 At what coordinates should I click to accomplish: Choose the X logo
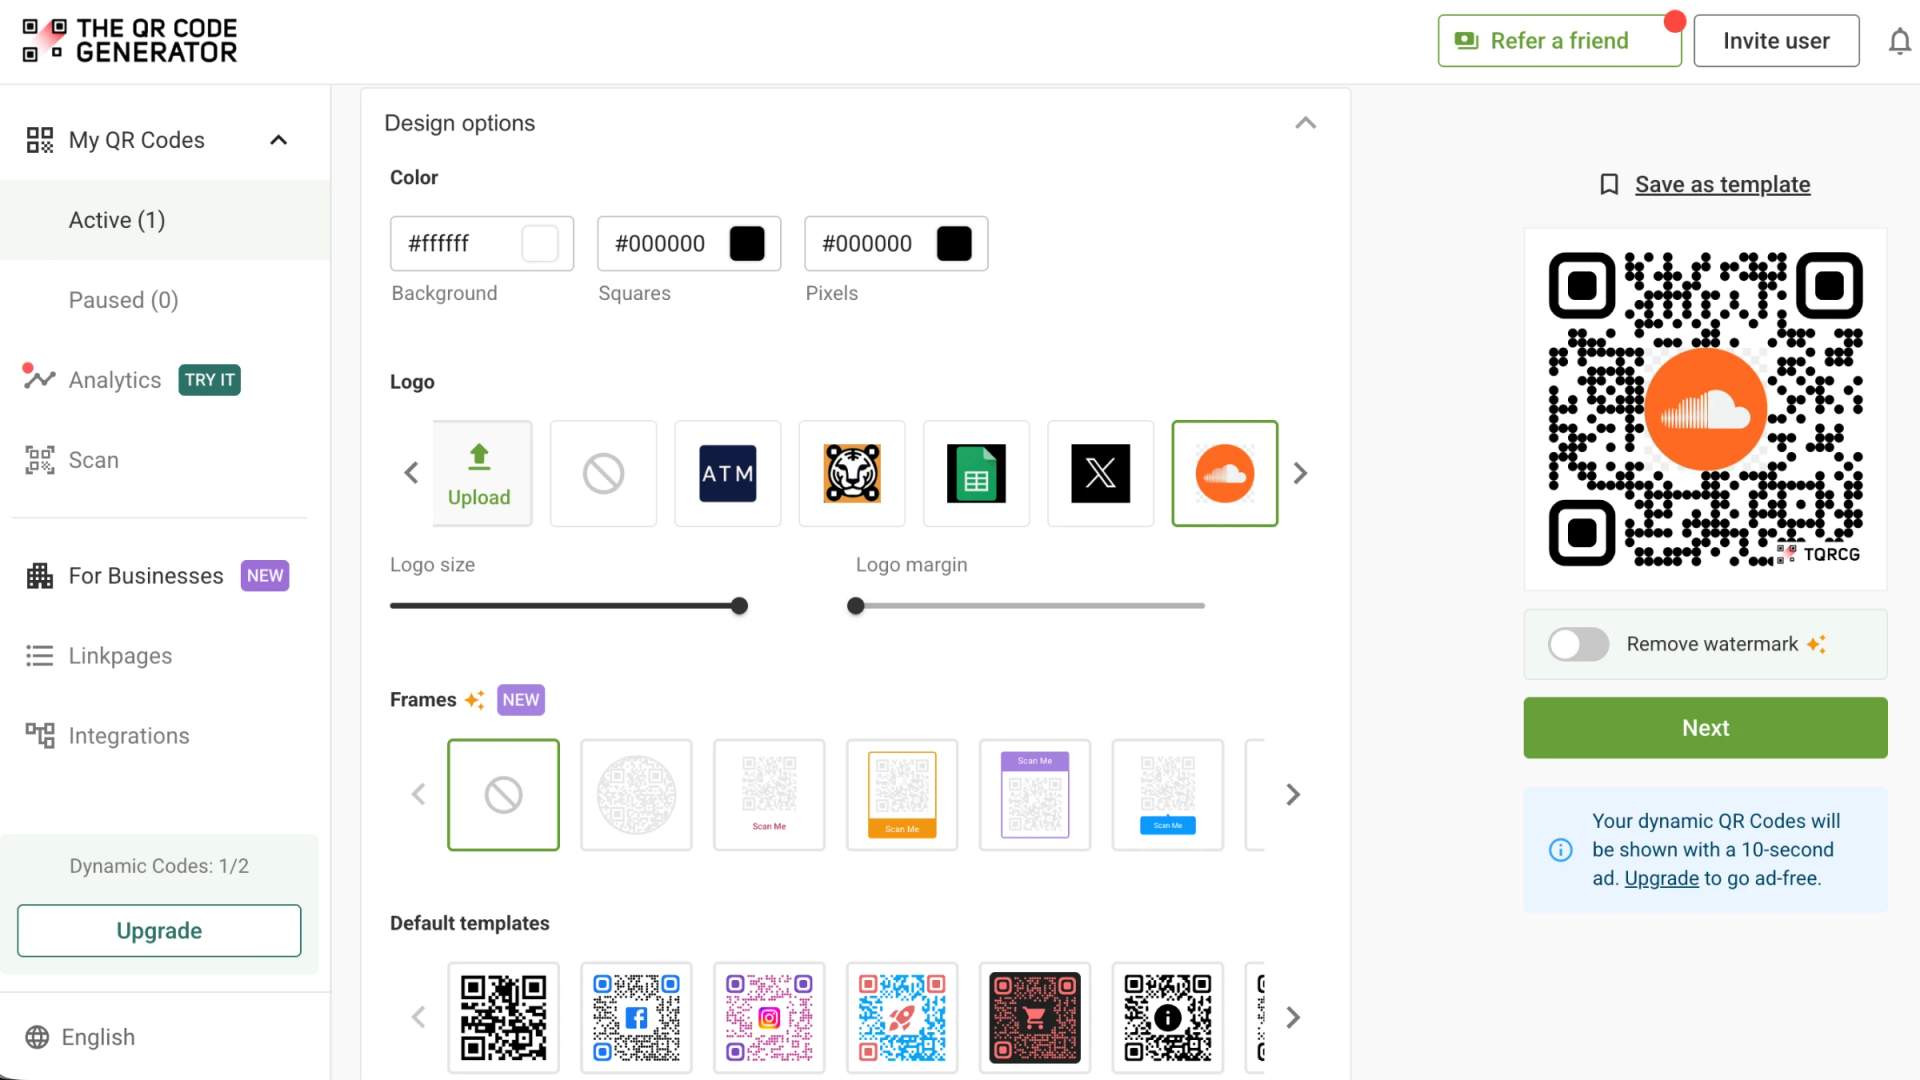coord(1100,473)
